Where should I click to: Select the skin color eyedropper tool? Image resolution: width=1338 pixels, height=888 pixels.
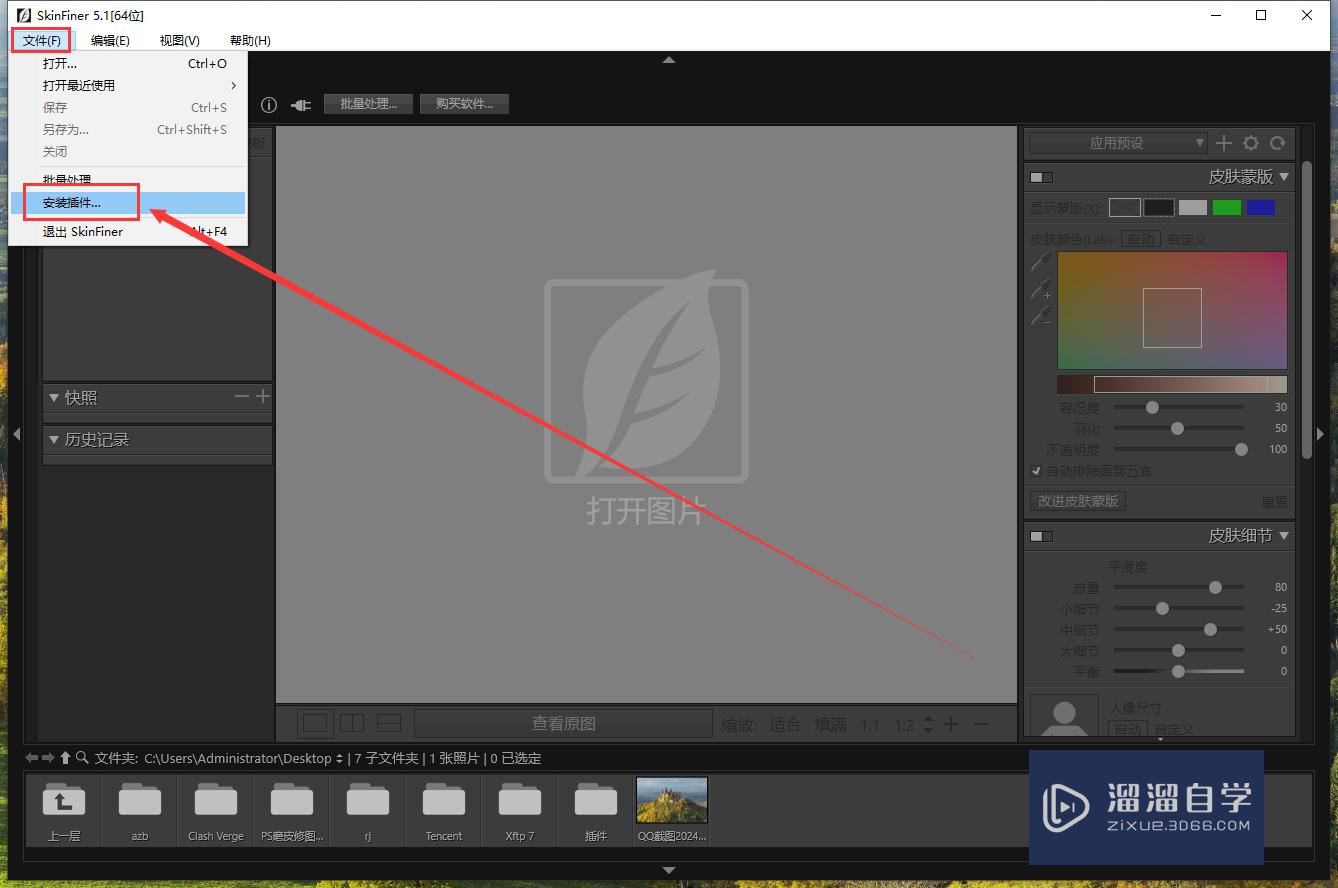[x=1041, y=261]
